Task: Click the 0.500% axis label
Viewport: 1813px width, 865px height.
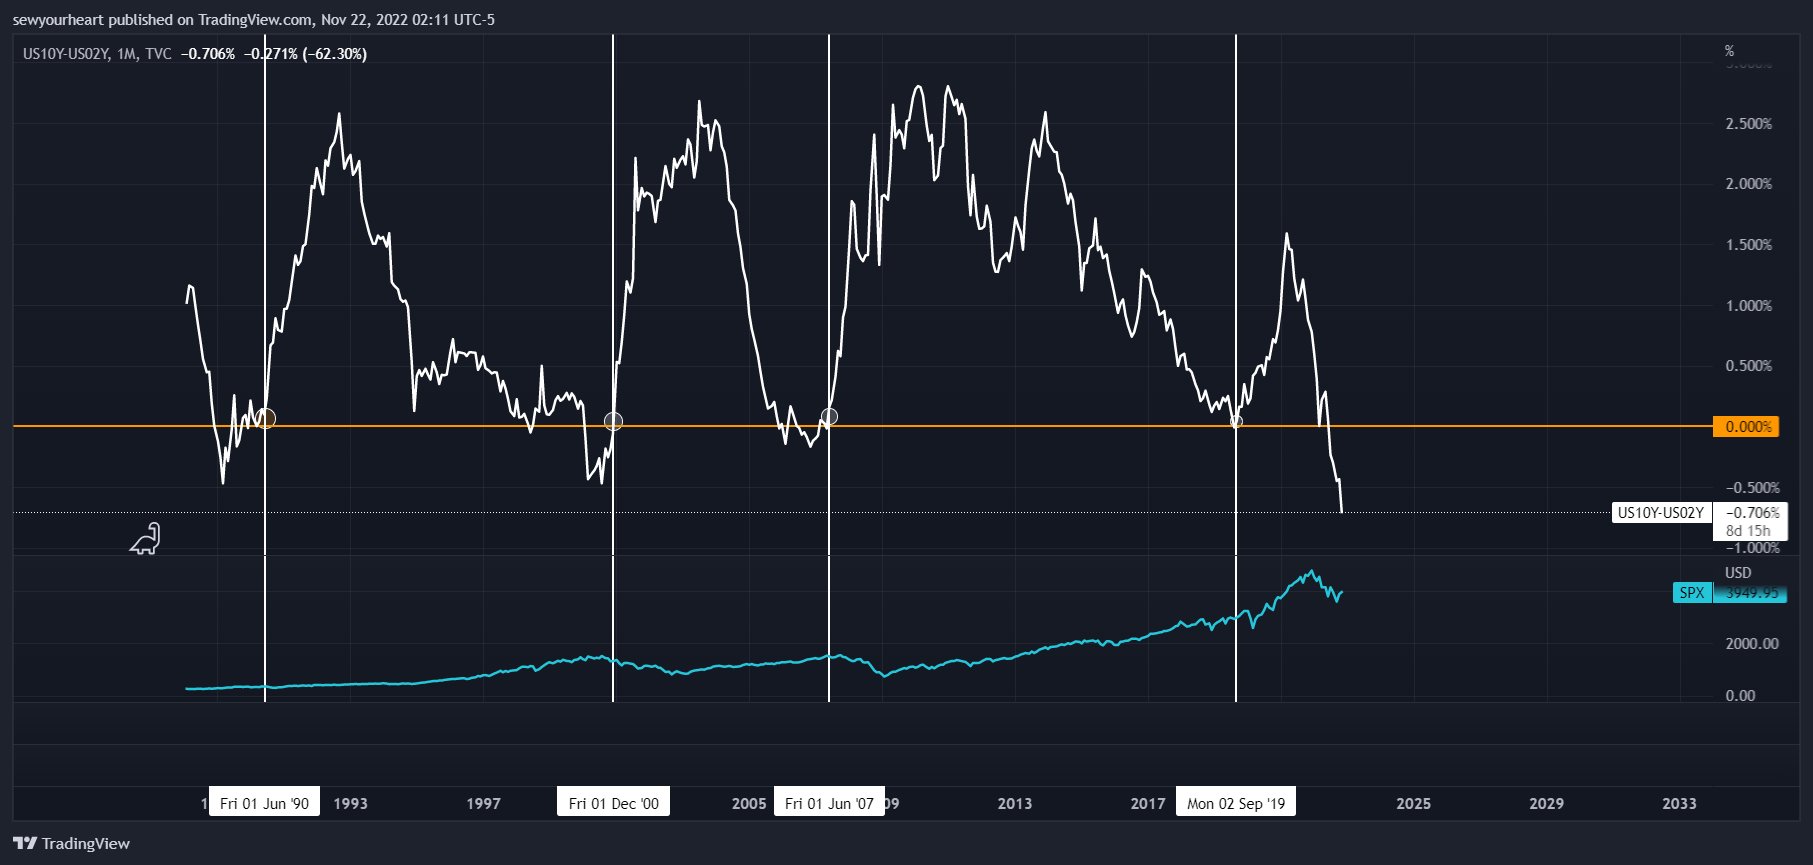Action: [x=1748, y=366]
